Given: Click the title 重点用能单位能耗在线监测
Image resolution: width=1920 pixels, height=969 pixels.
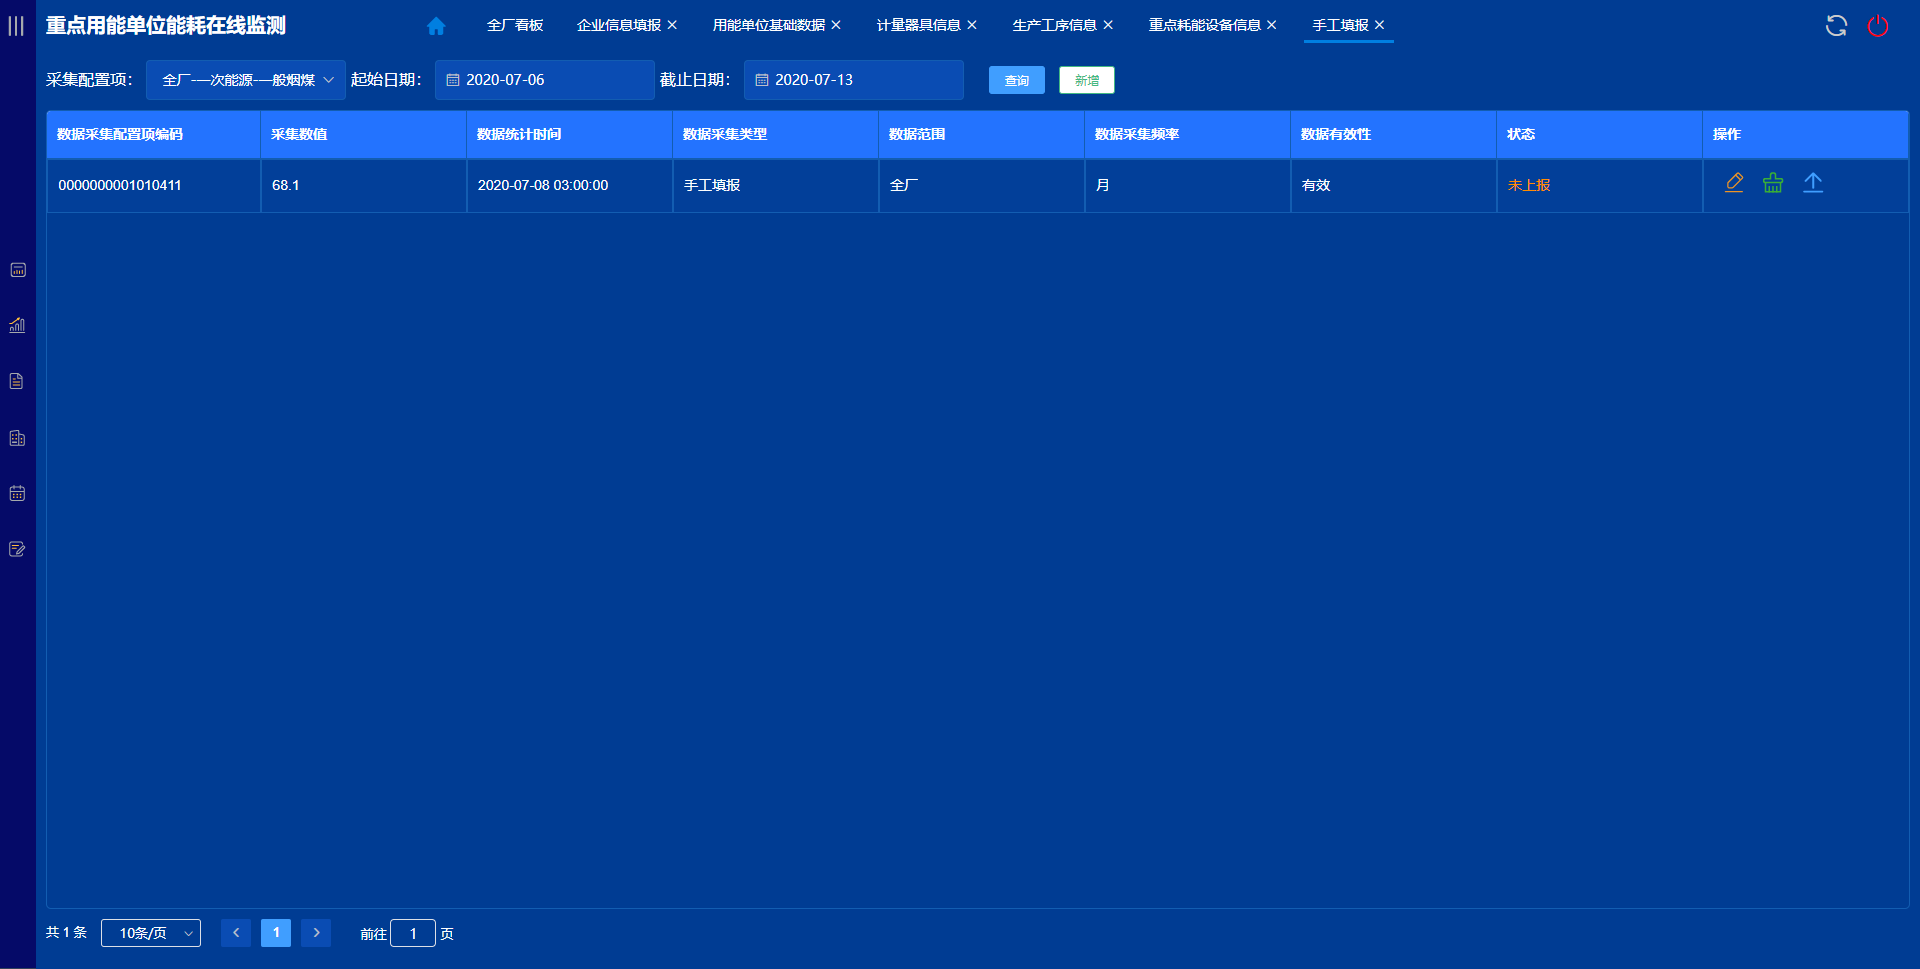Looking at the screenshot, I should (166, 25).
